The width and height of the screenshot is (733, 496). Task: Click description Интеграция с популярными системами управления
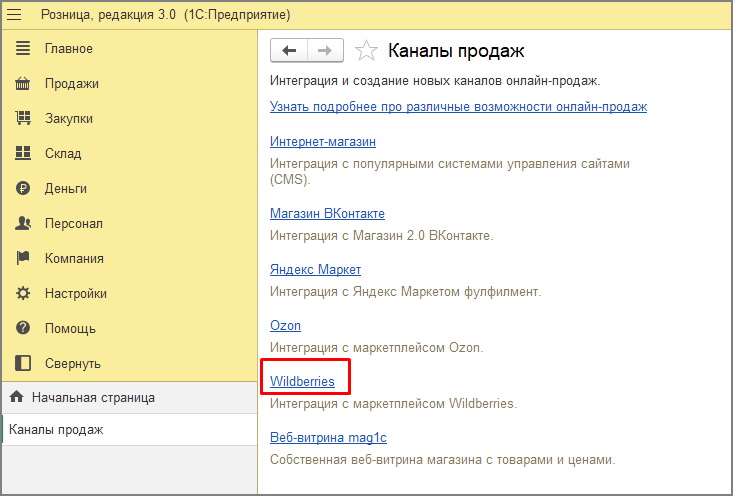coord(450,172)
